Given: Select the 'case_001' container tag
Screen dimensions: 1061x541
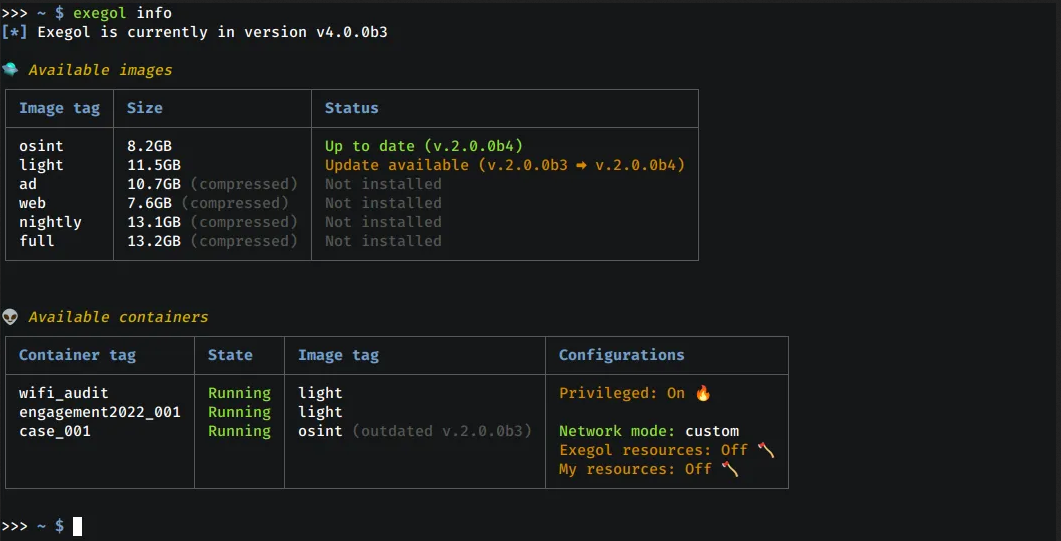Looking at the screenshot, I should coord(55,431).
